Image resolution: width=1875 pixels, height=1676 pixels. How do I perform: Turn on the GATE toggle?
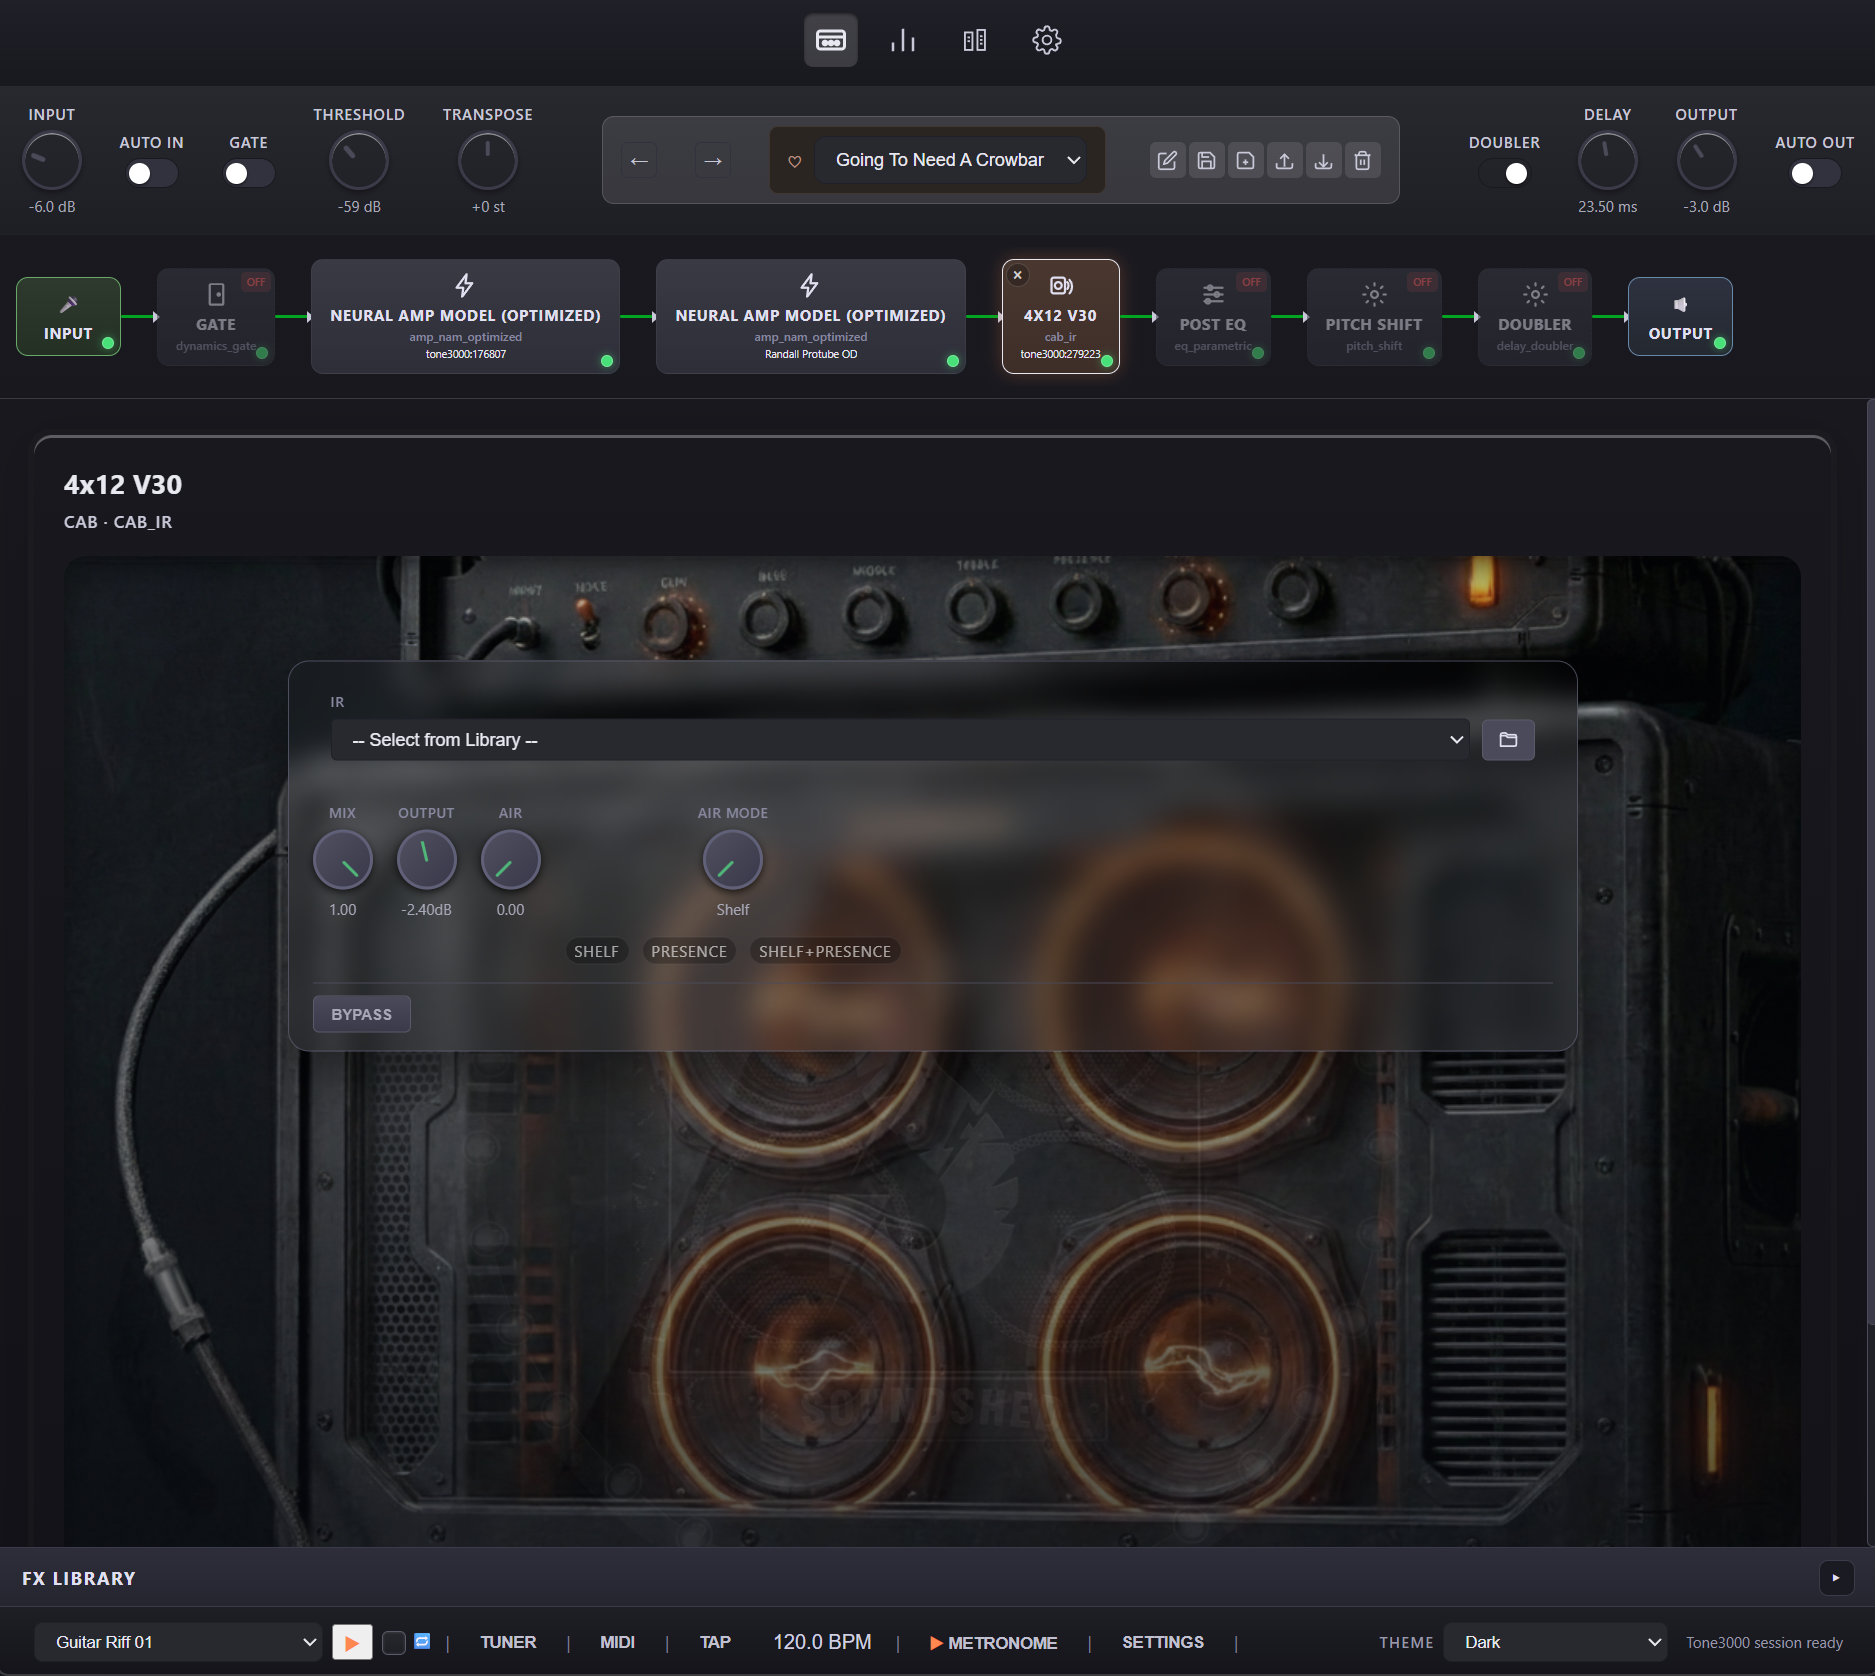tap(247, 172)
